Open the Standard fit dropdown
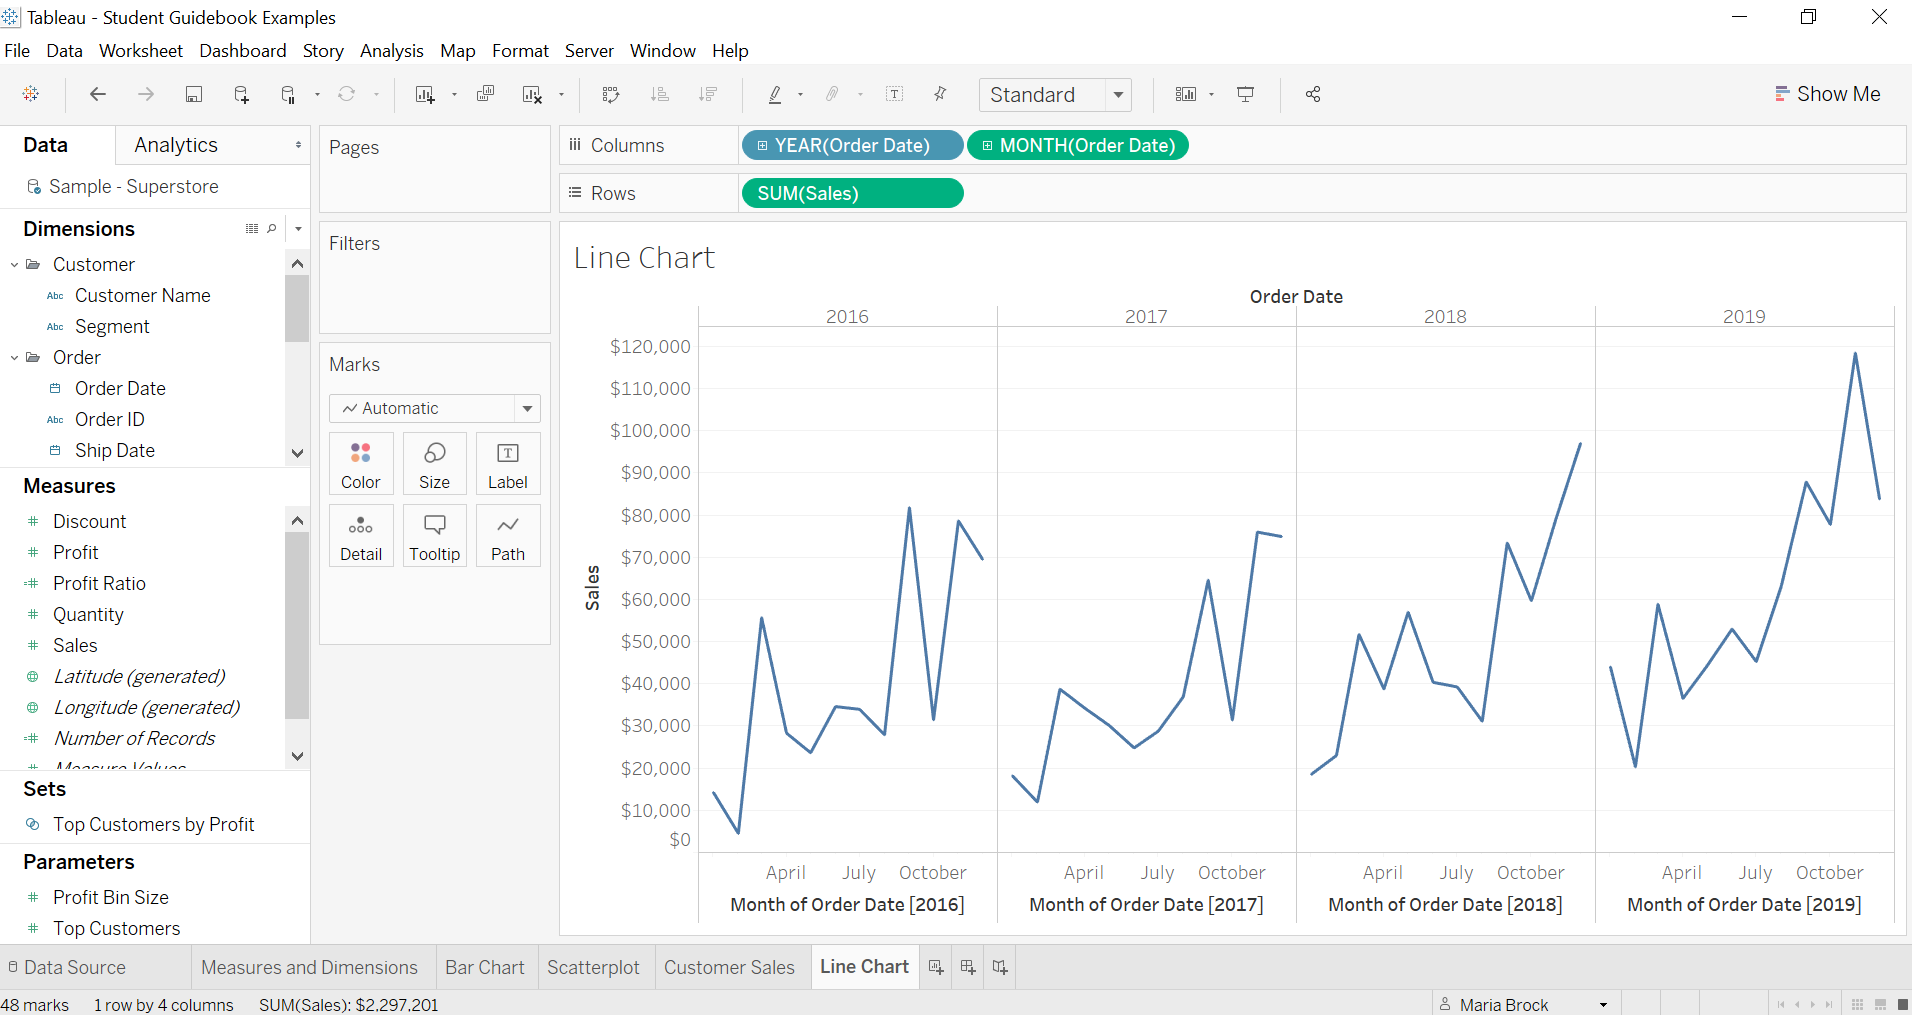 pyautogui.click(x=1118, y=94)
